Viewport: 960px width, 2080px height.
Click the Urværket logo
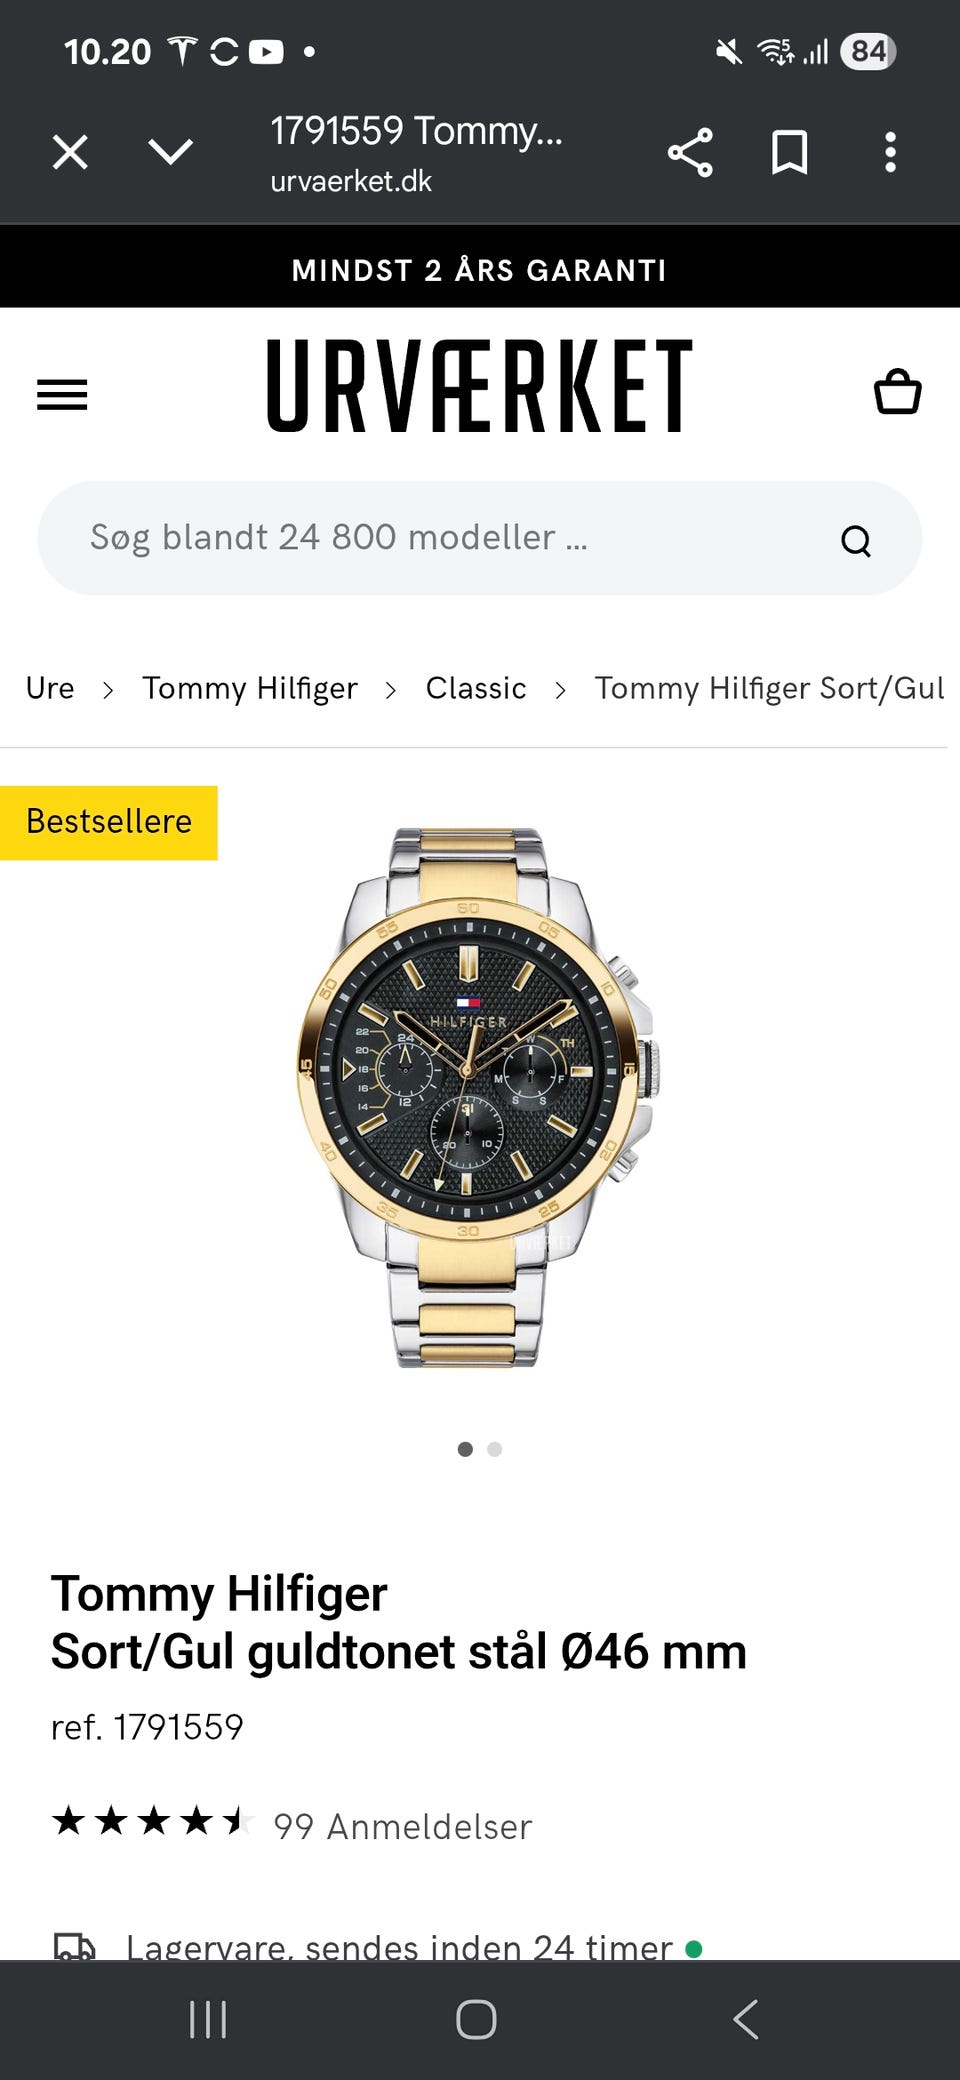480,386
